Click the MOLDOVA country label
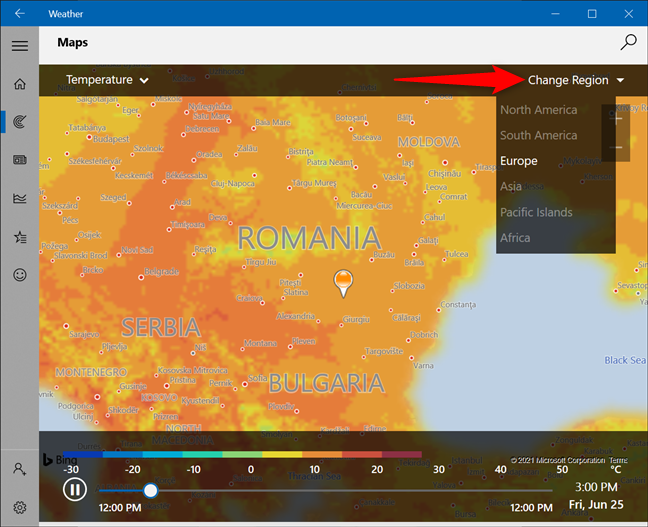This screenshot has width=648, height=527. pos(429,142)
